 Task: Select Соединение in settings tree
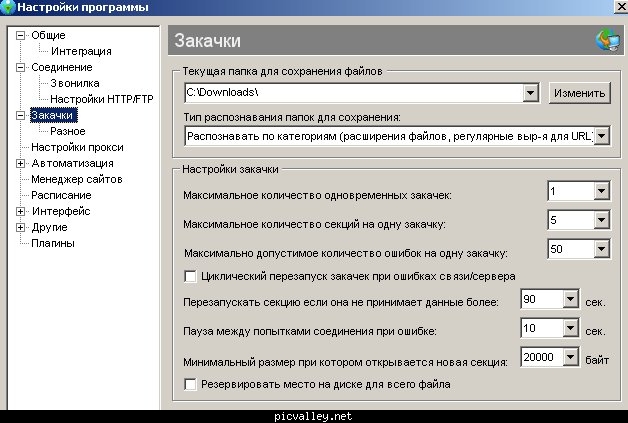[x=62, y=67]
